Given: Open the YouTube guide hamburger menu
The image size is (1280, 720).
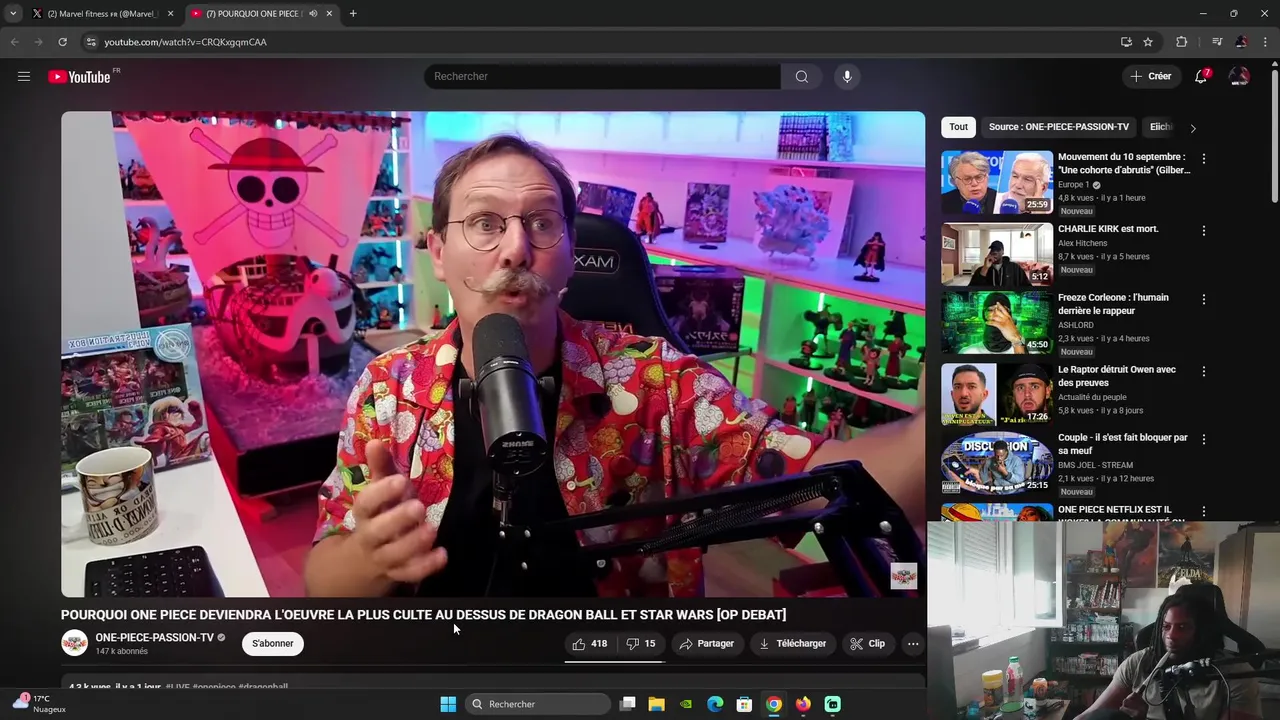Looking at the screenshot, I should click(24, 76).
